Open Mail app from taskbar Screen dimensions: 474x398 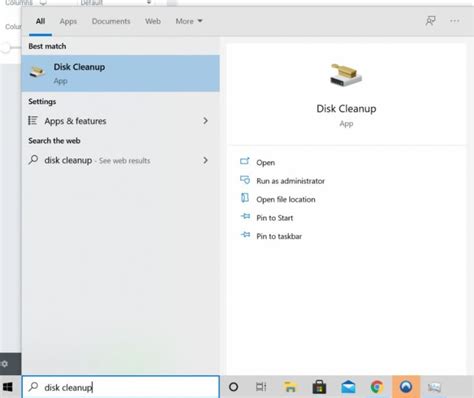(348, 387)
